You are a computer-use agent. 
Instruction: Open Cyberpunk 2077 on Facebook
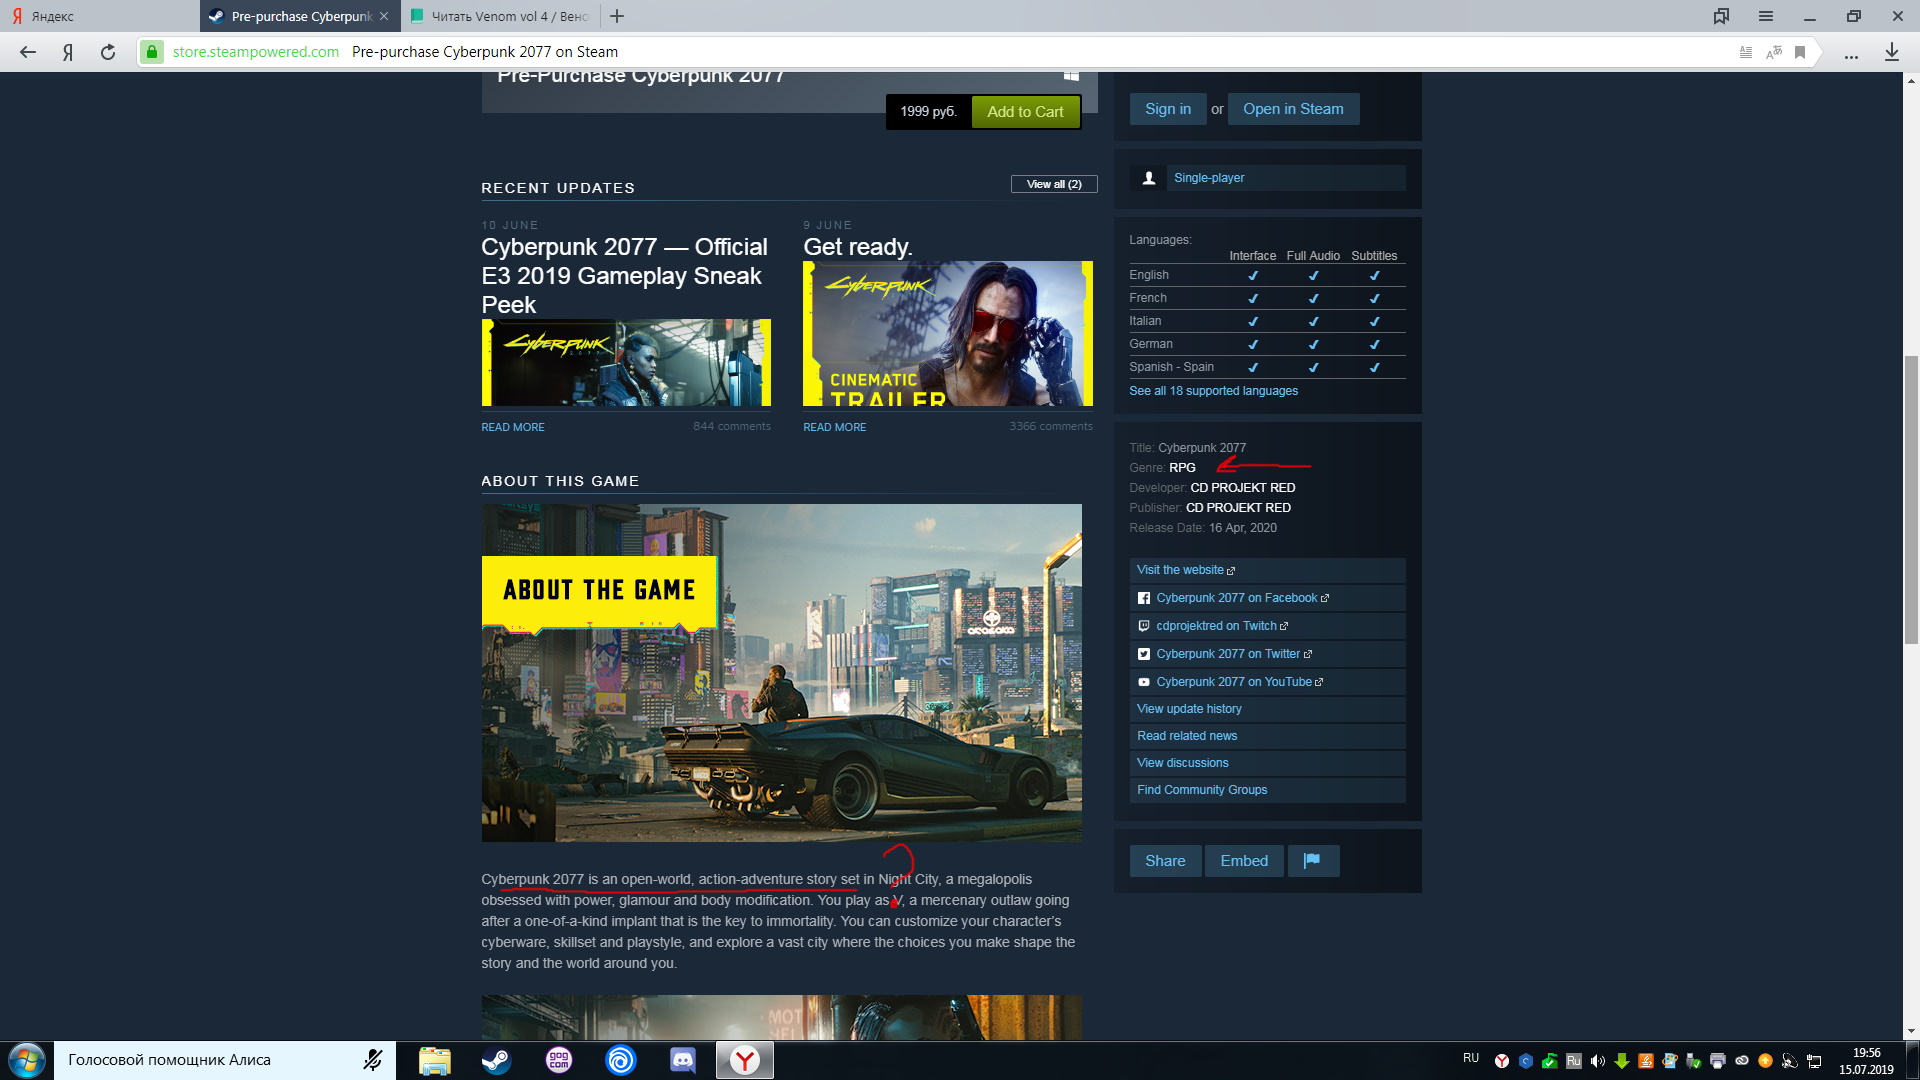pos(1267,598)
